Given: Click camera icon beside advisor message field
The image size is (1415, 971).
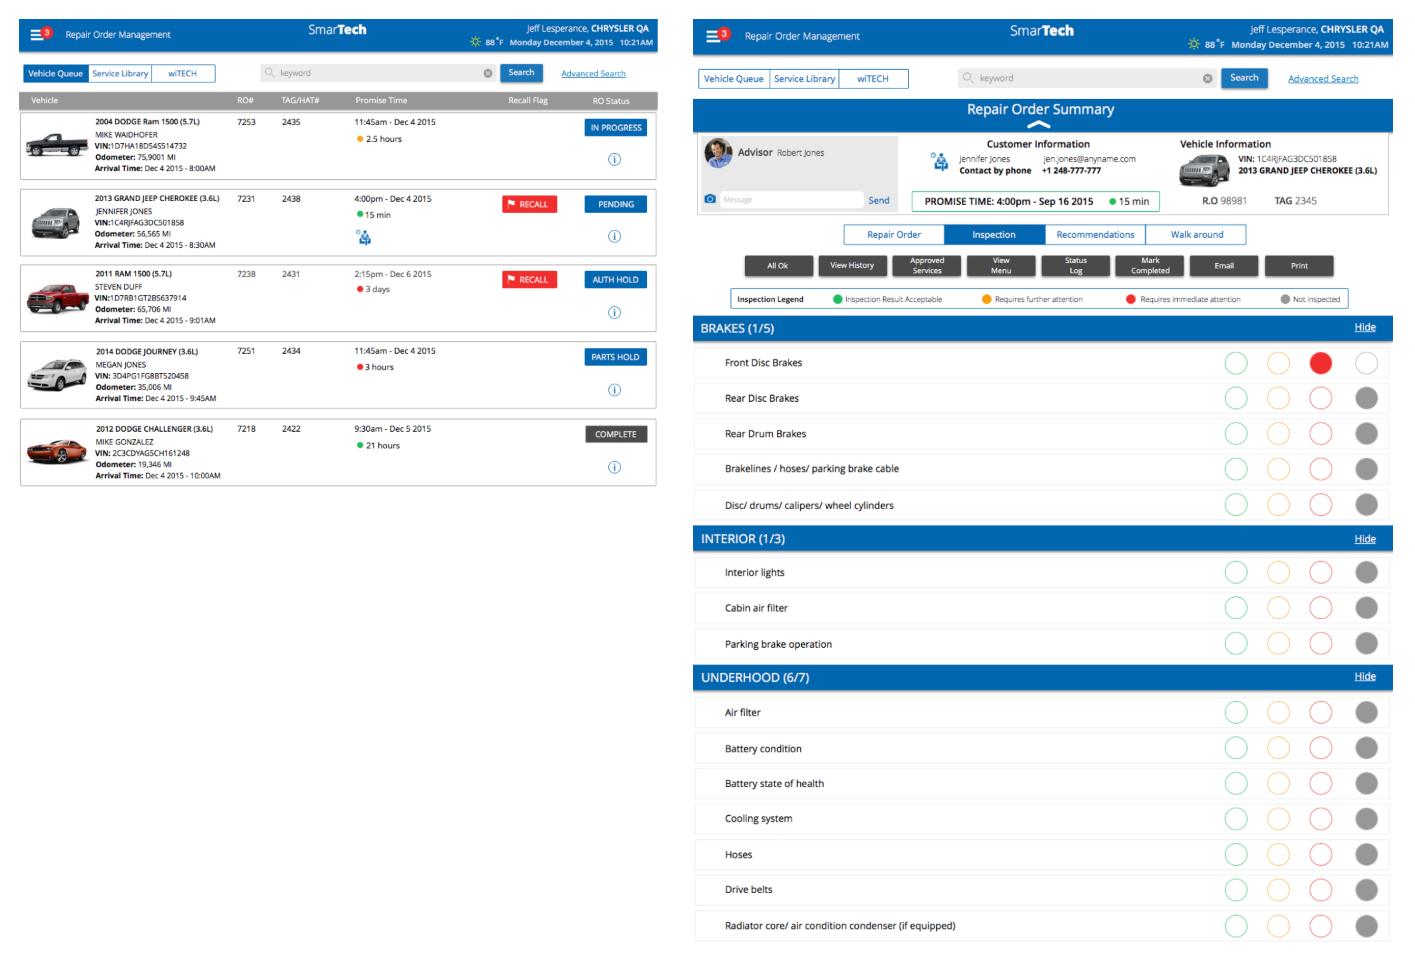Looking at the screenshot, I should pos(710,200).
